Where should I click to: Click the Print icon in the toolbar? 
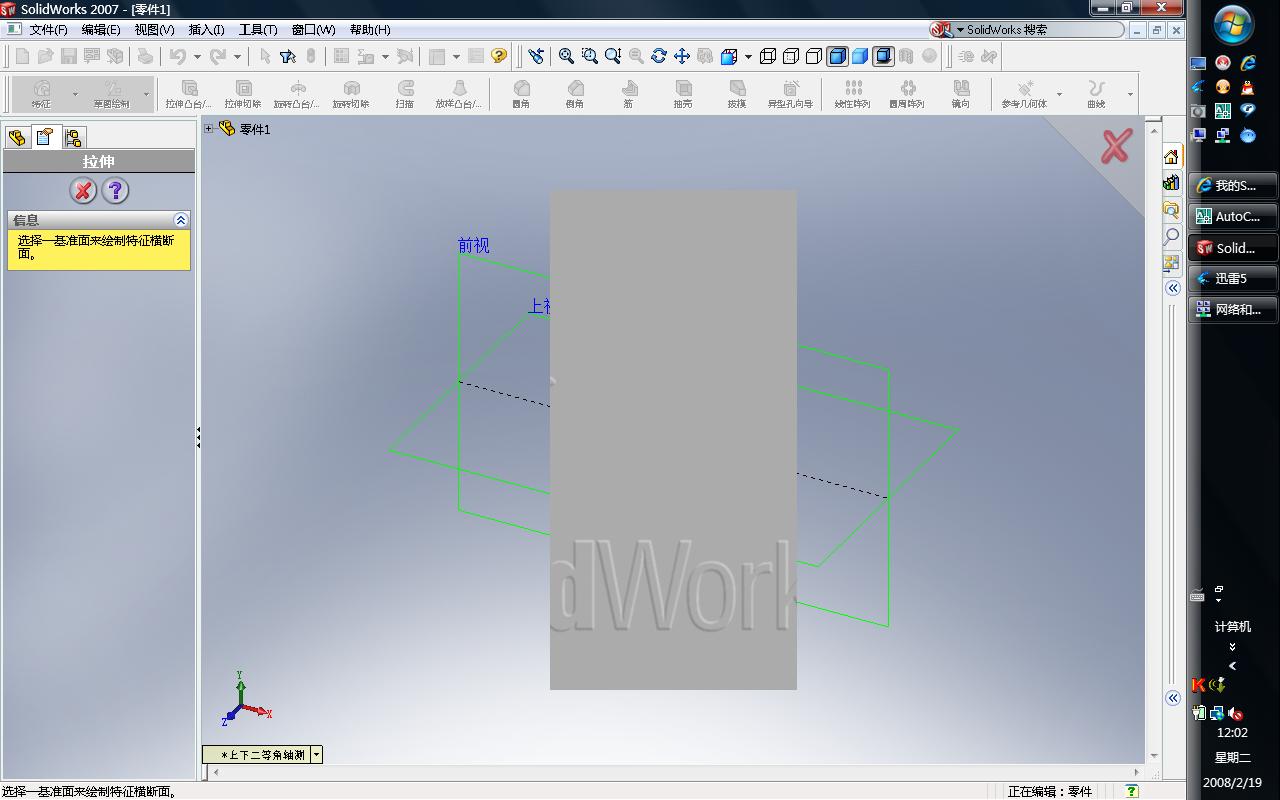coord(145,56)
